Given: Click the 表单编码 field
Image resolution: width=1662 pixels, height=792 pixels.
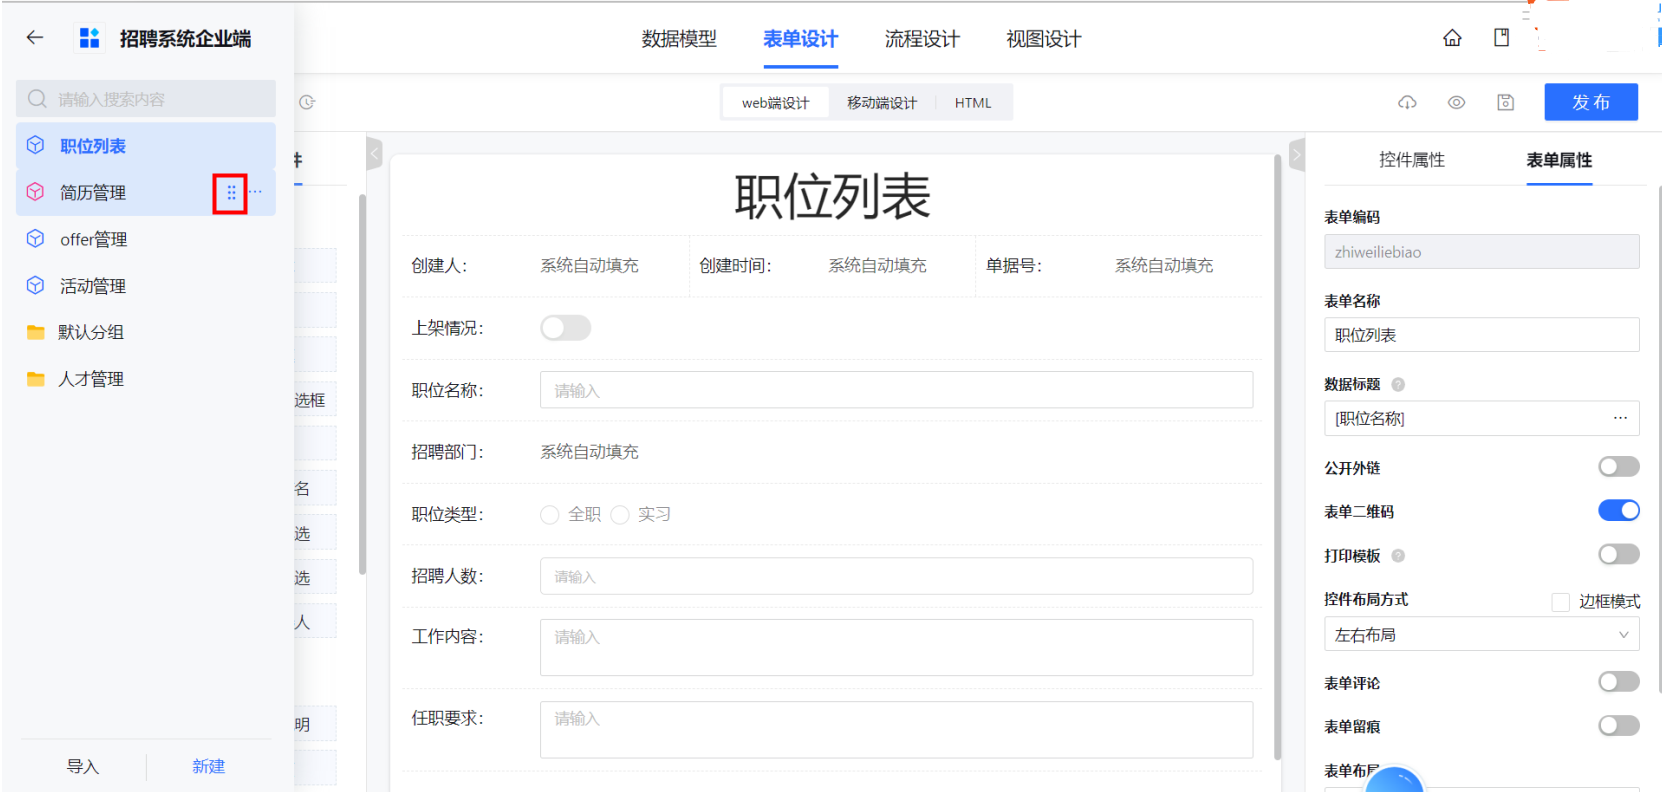Looking at the screenshot, I should 1481,251.
